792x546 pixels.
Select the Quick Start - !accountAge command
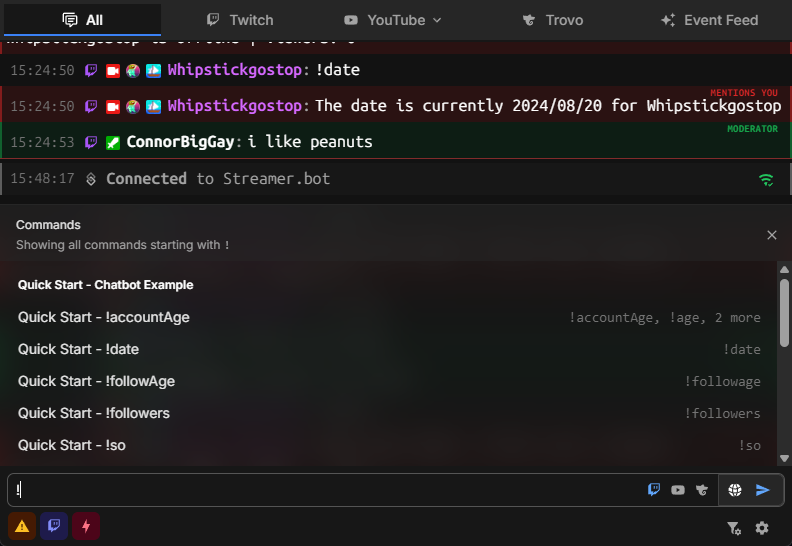click(x=389, y=317)
